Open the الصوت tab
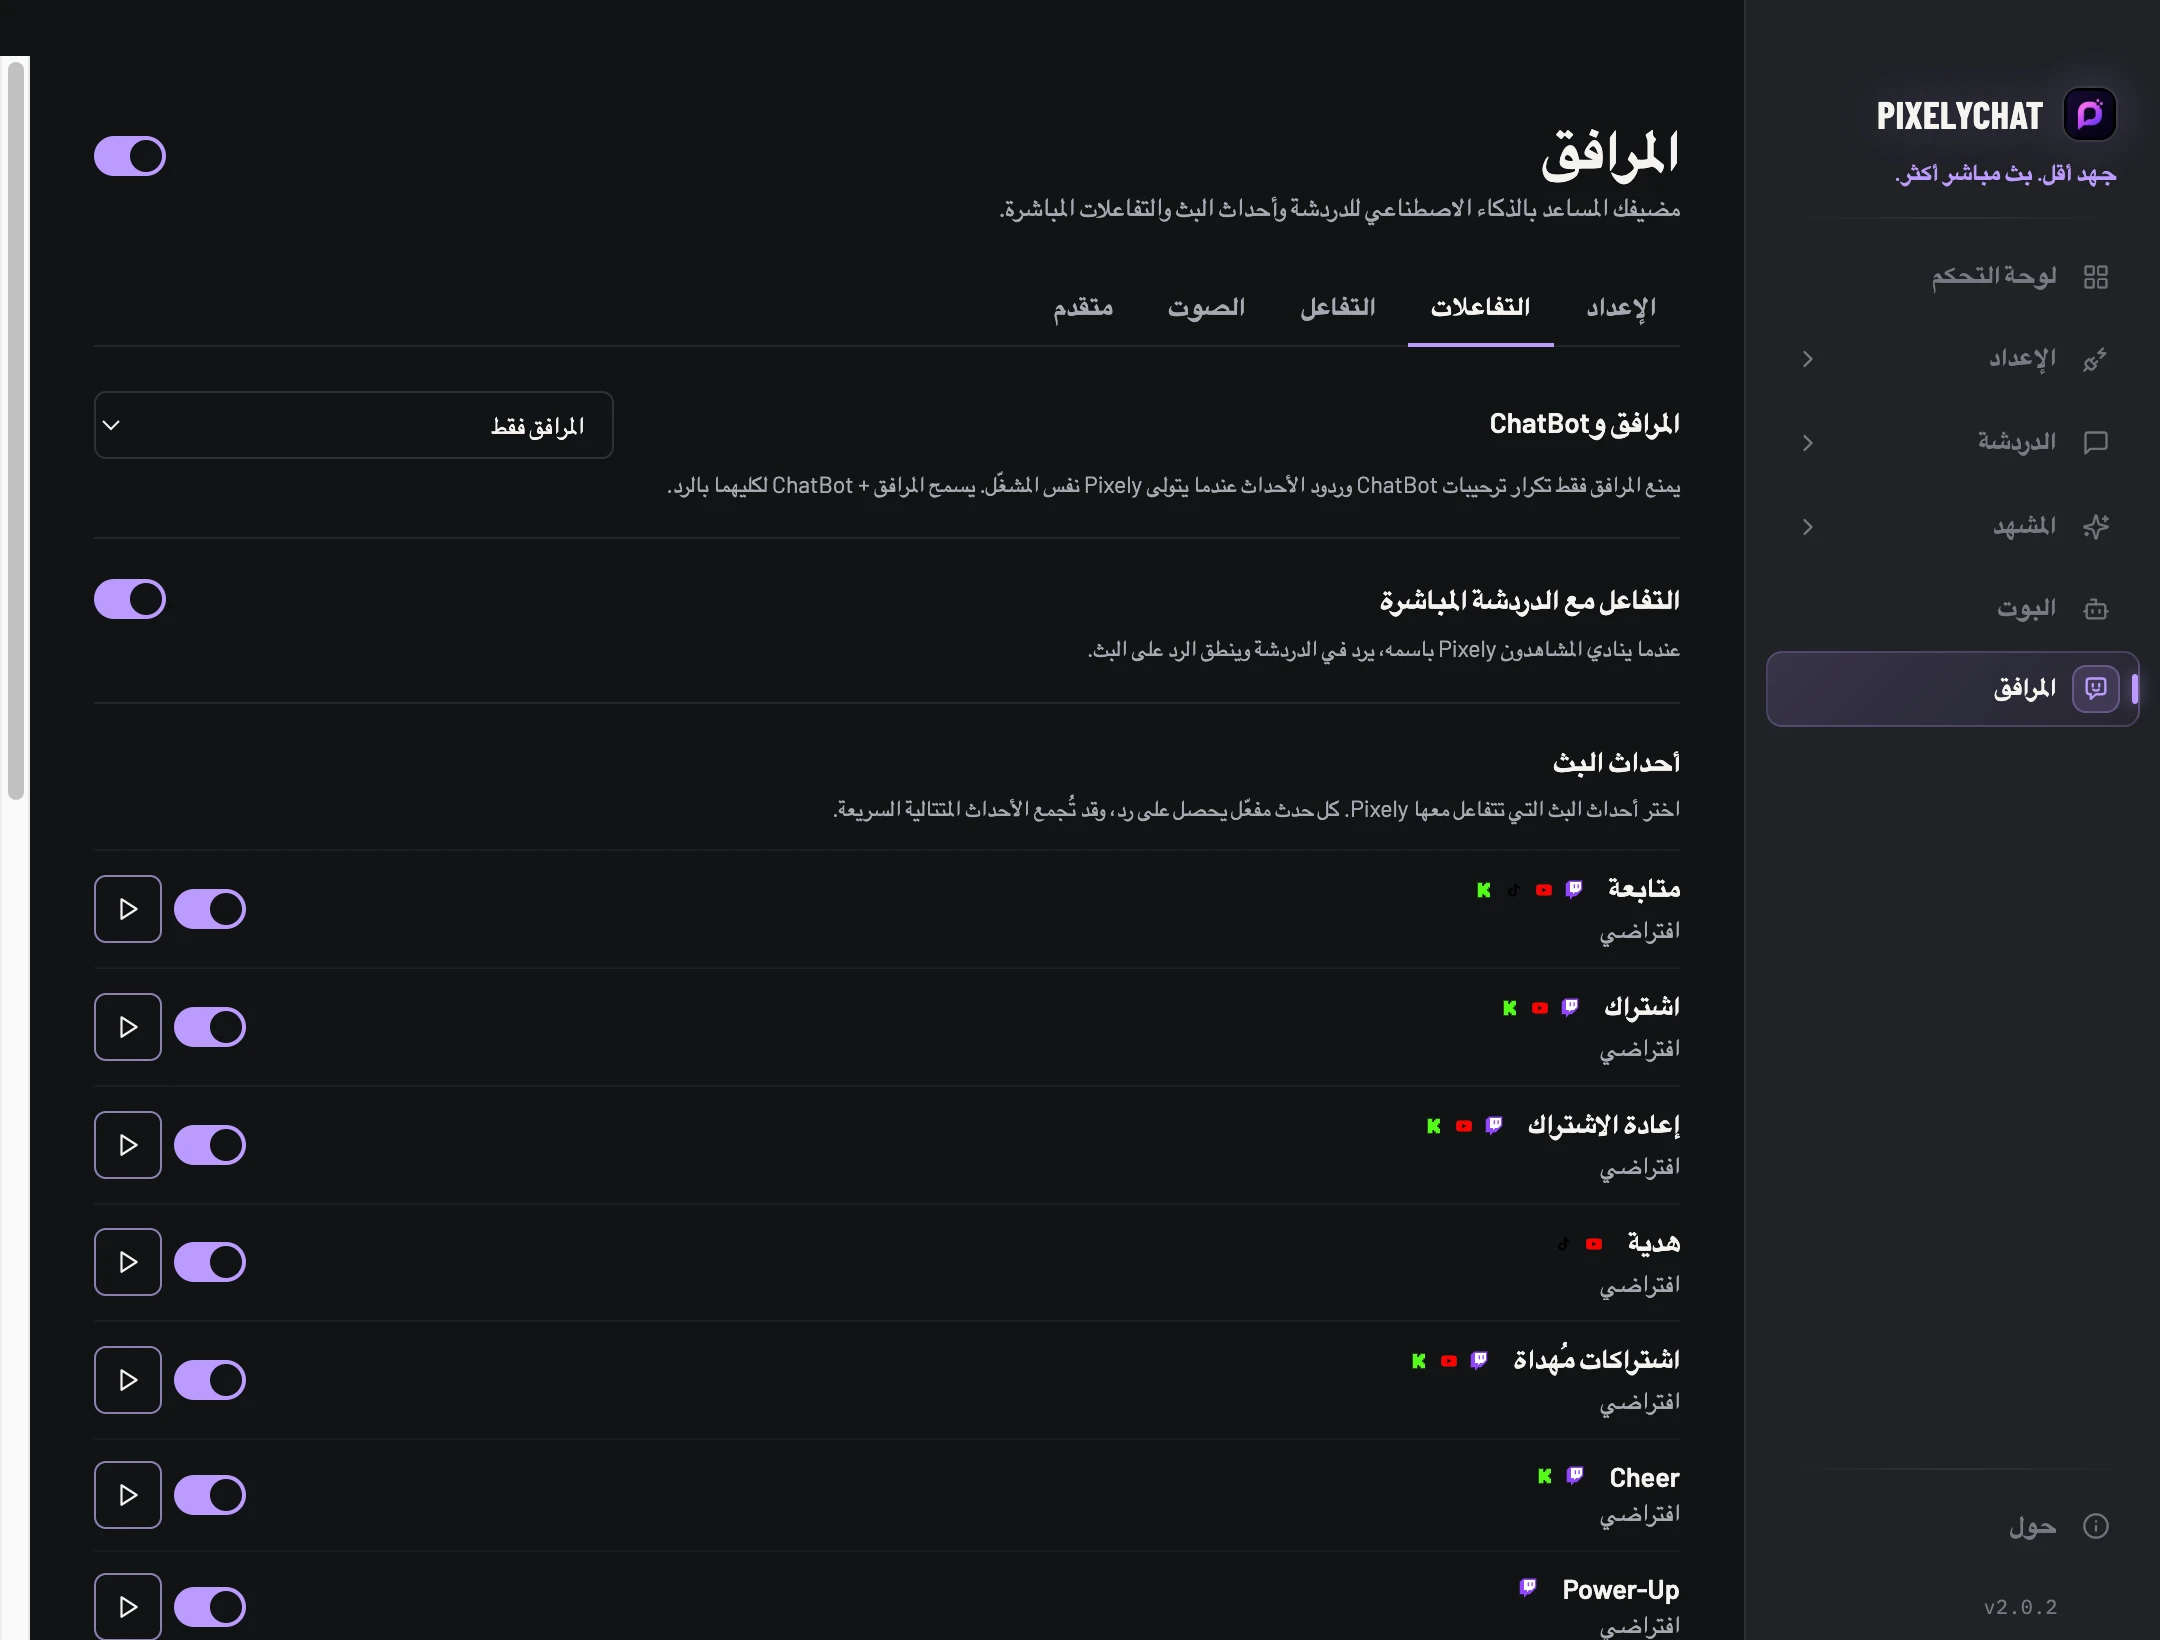Image resolution: width=2160 pixels, height=1640 pixels. click(1207, 308)
